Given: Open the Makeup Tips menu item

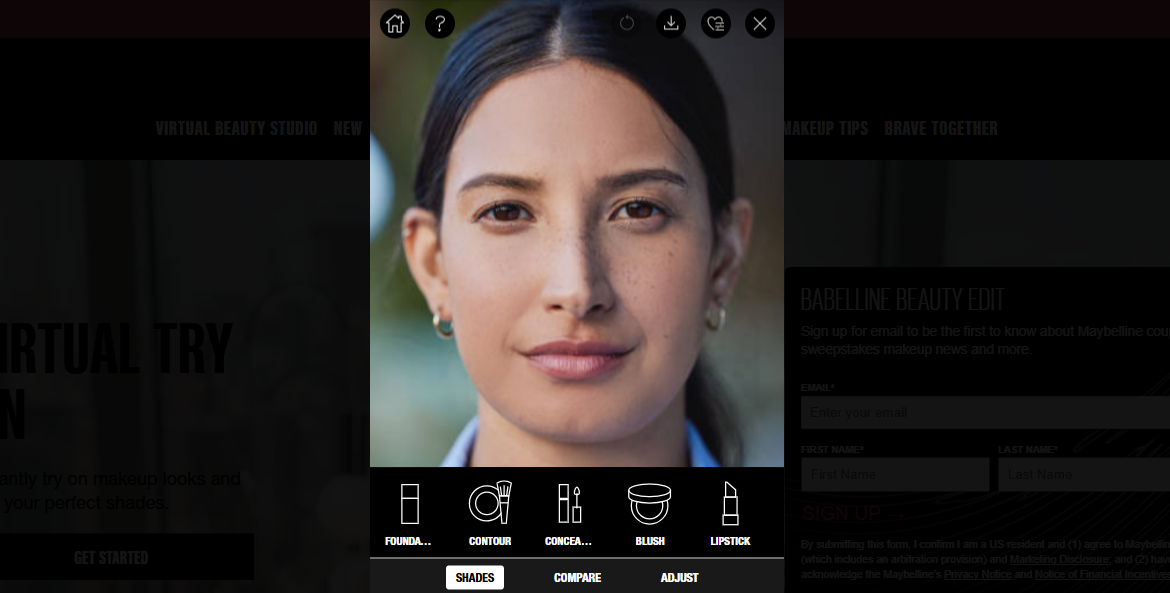Looking at the screenshot, I should pyautogui.click(x=826, y=128).
